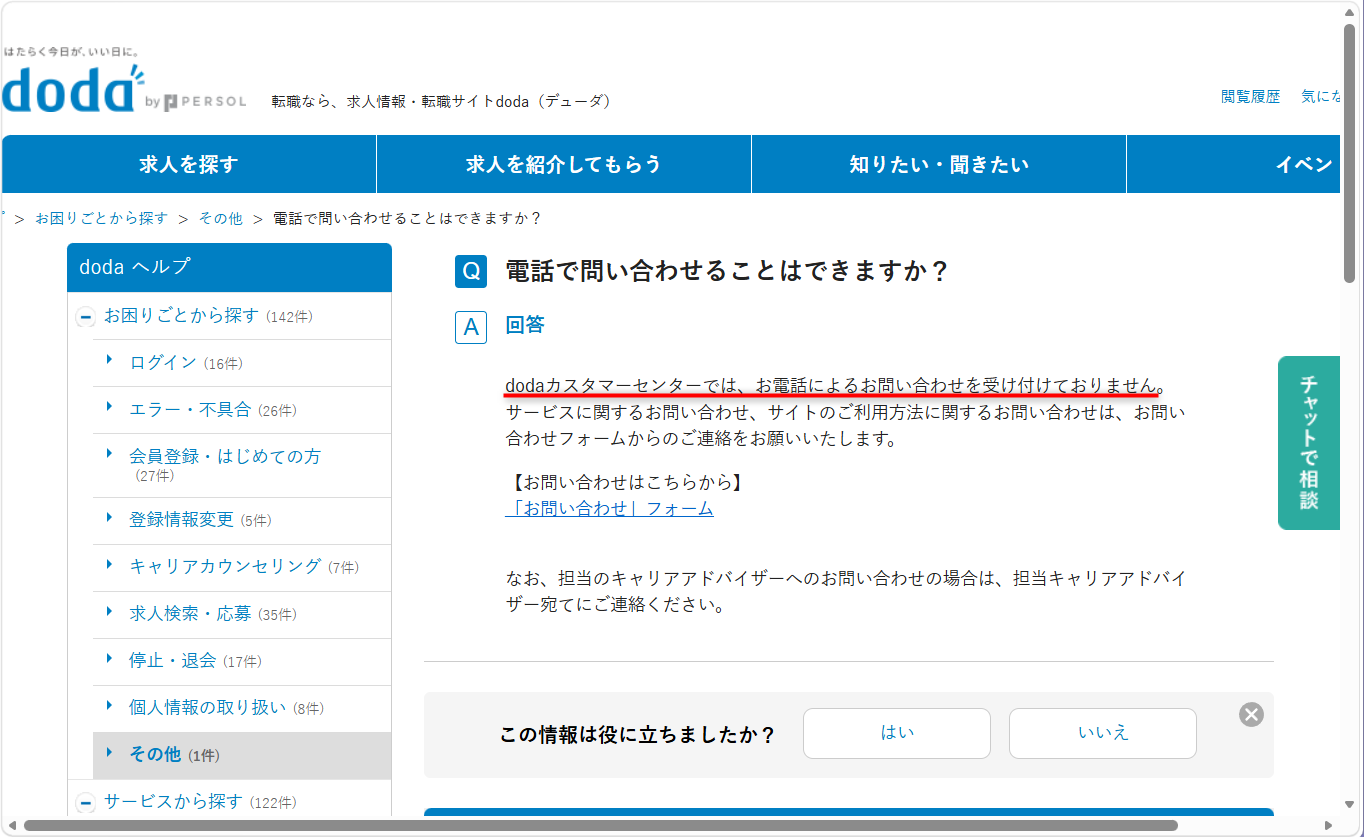Click サービスから探す (122件) sidebar heading
This screenshot has height=837, width=1364.
coord(200,802)
